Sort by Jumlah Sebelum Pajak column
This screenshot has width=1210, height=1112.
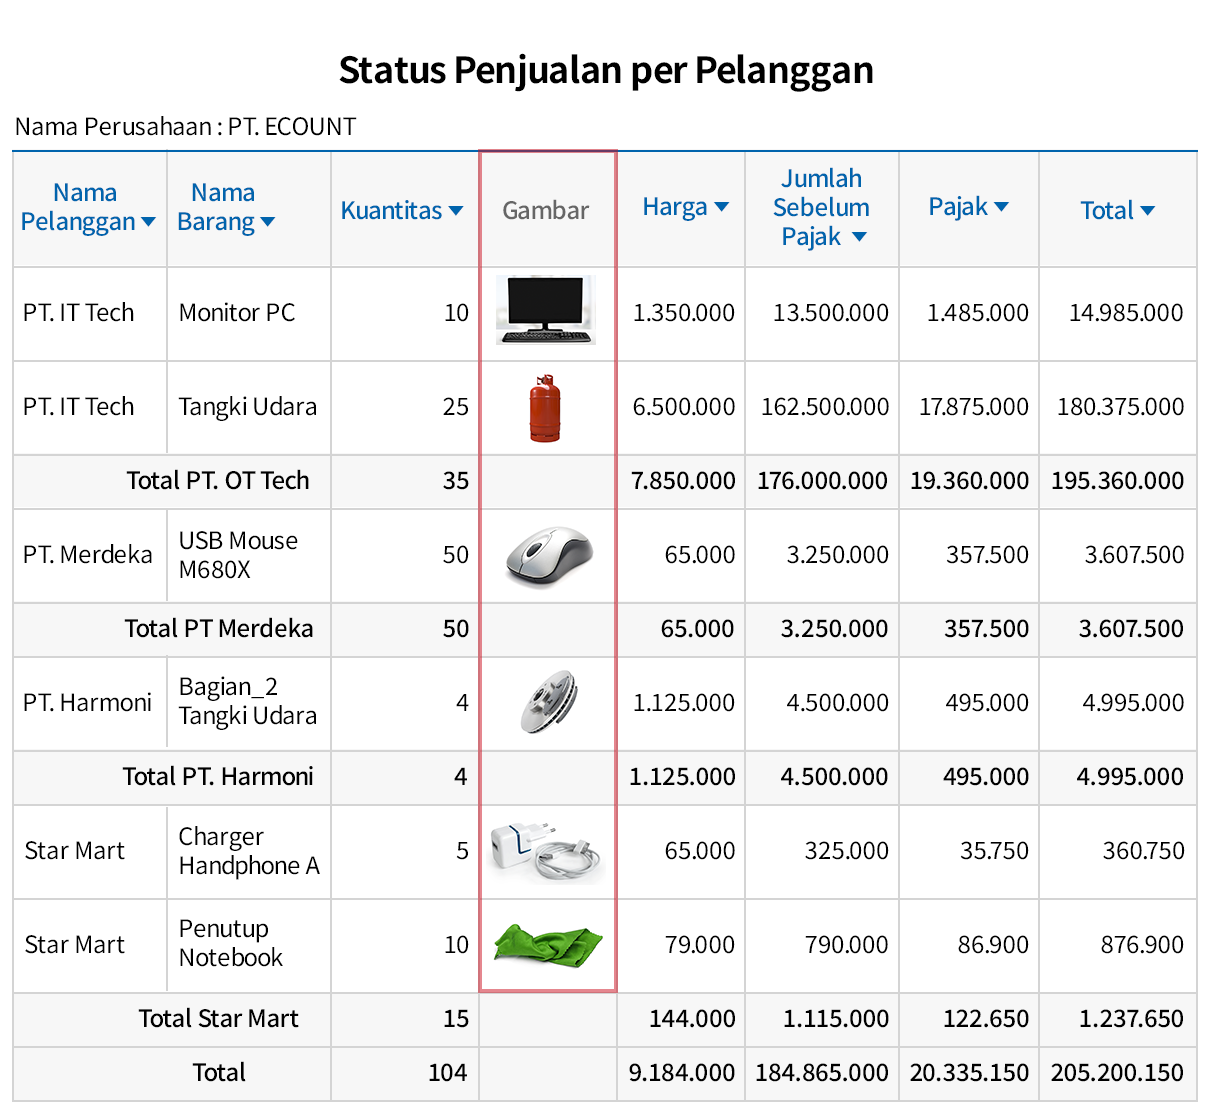[858, 237]
